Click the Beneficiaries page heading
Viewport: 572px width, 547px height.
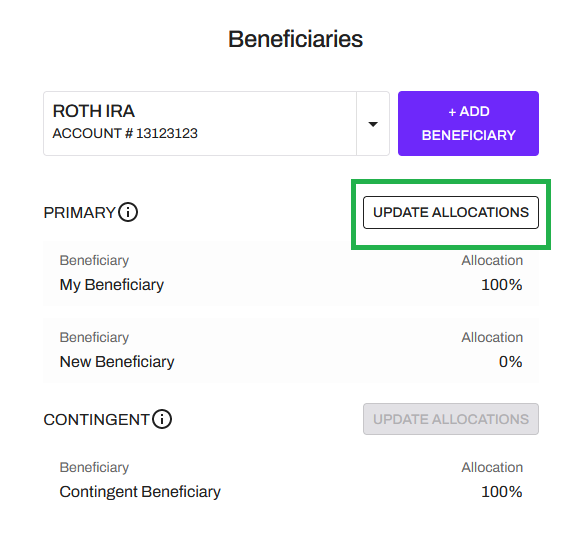pyautogui.click(x=295, y=39)
